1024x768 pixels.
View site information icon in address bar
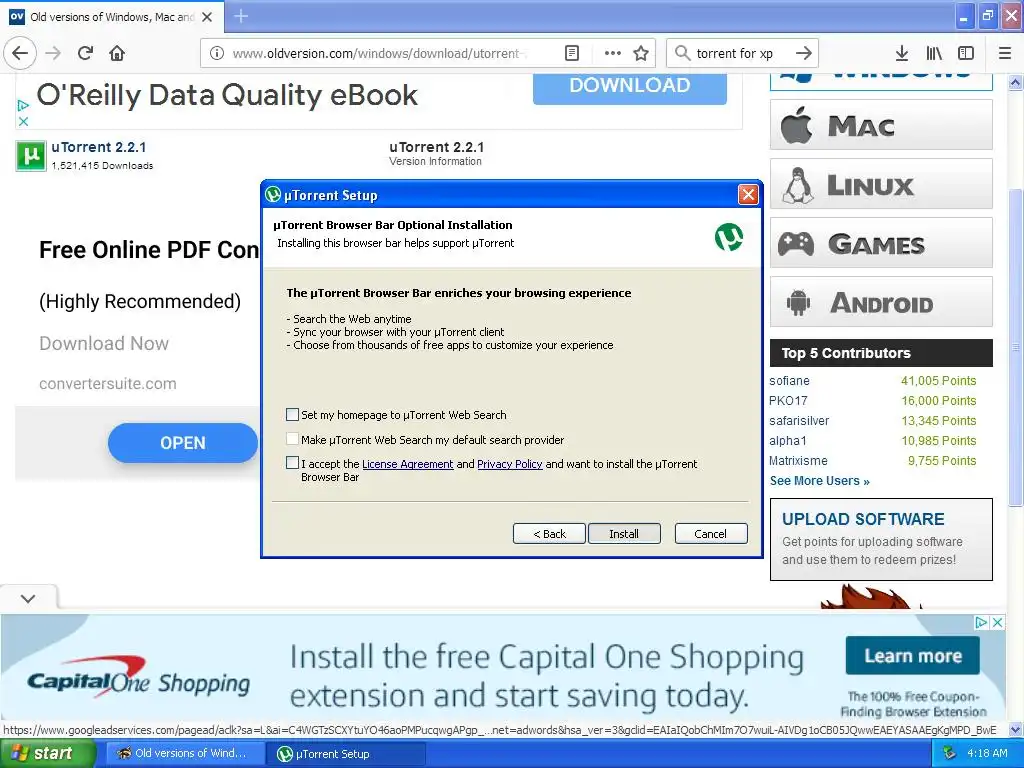click(217, 53)
